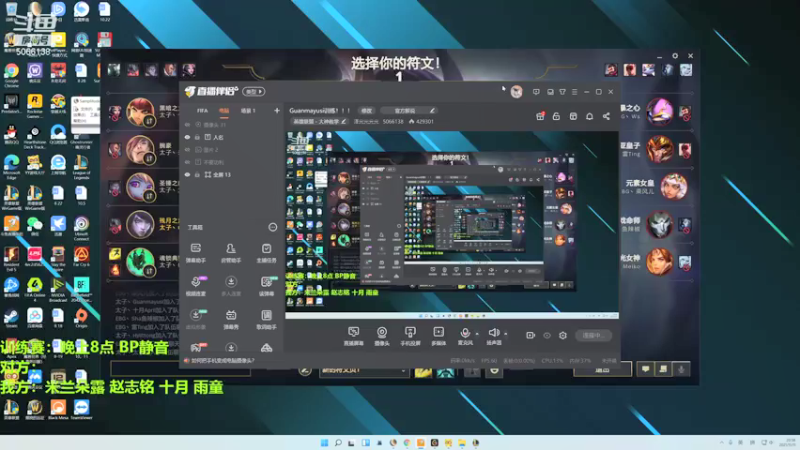
Task: Select the 全屏 13 source row
Action: coord(232,174)
